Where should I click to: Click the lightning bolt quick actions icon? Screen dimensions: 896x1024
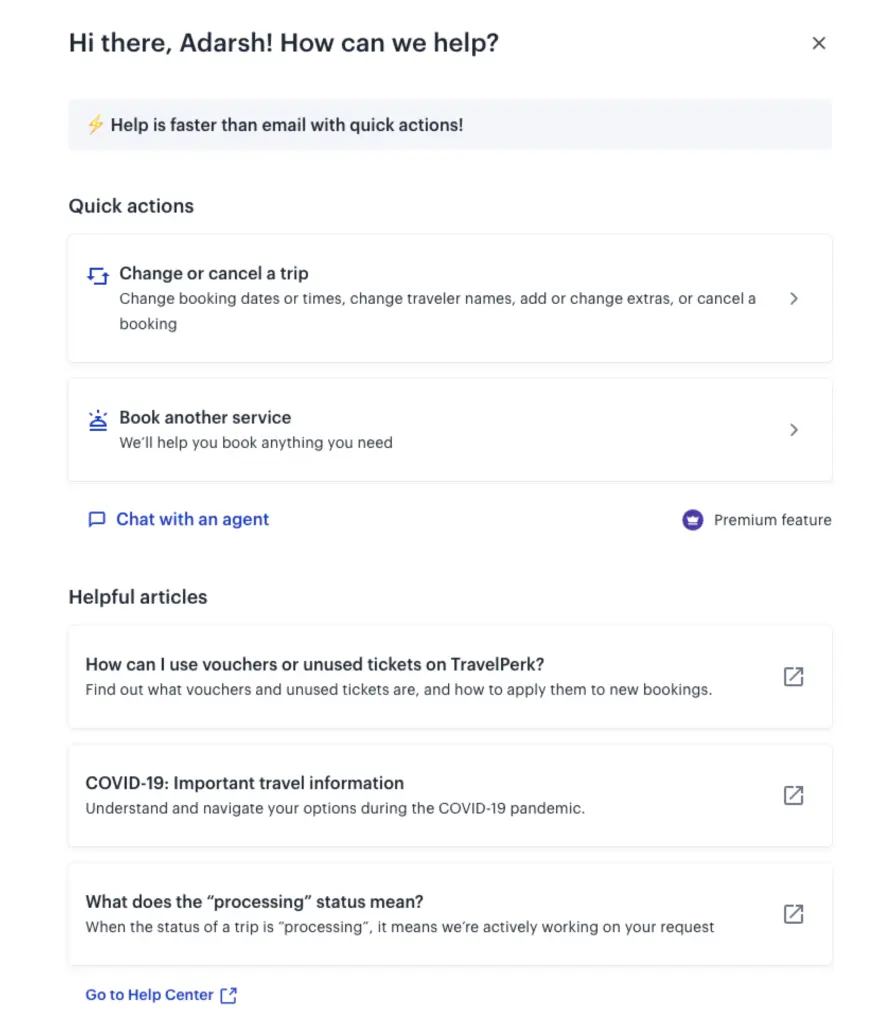tap(95, 125)
